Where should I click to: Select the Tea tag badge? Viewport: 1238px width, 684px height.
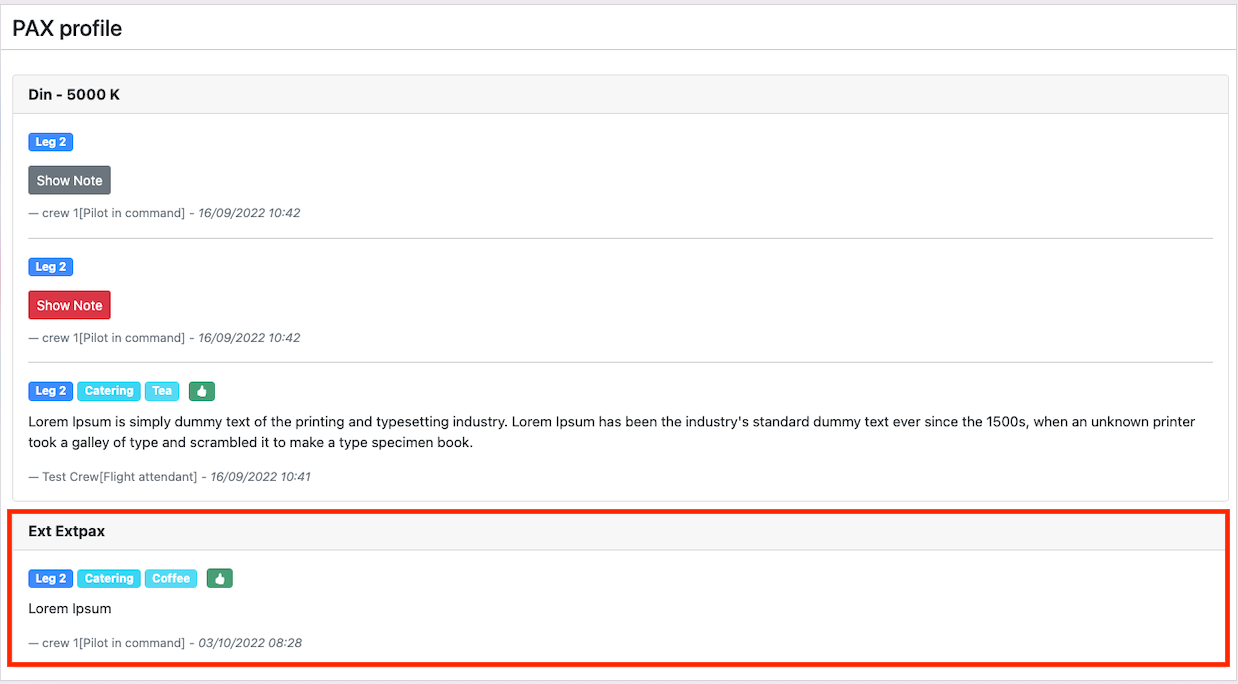[162, 391]
